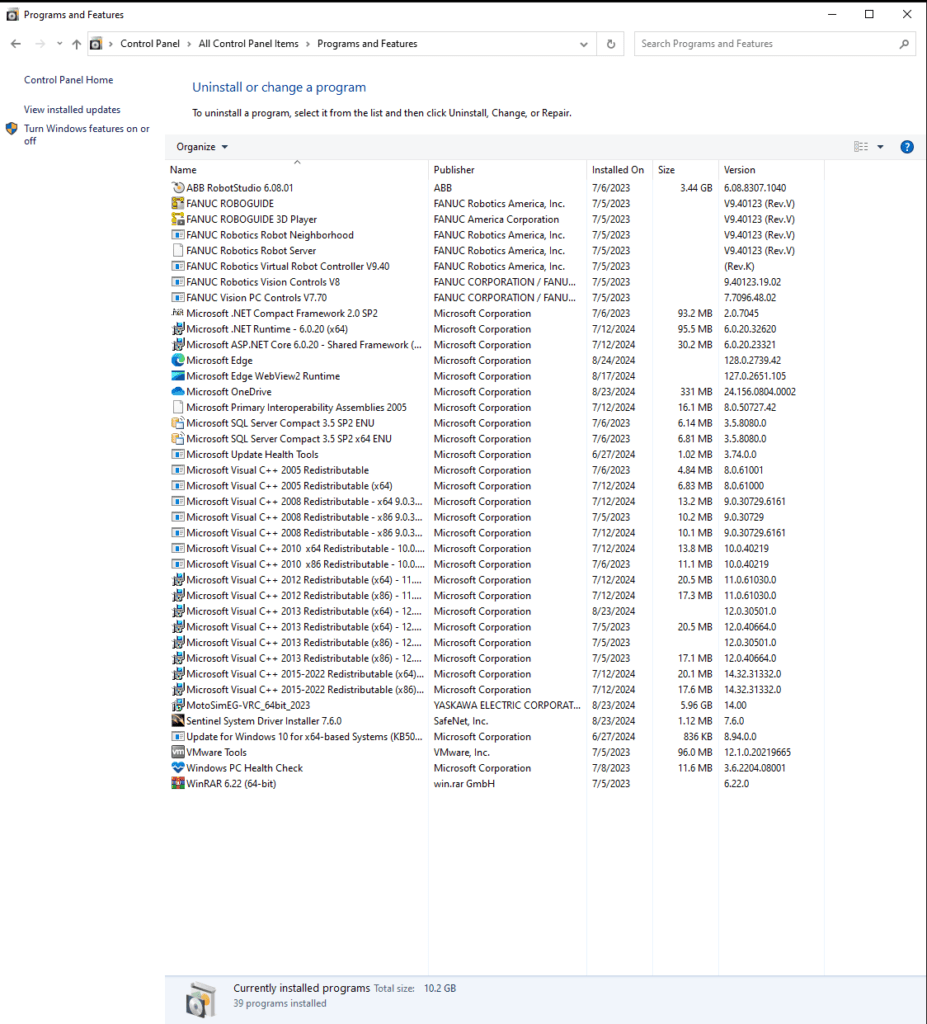
Task: Select Visual C++ 2015-2022 Redistributable (x86) entry
Action: [x=305, y=689]
